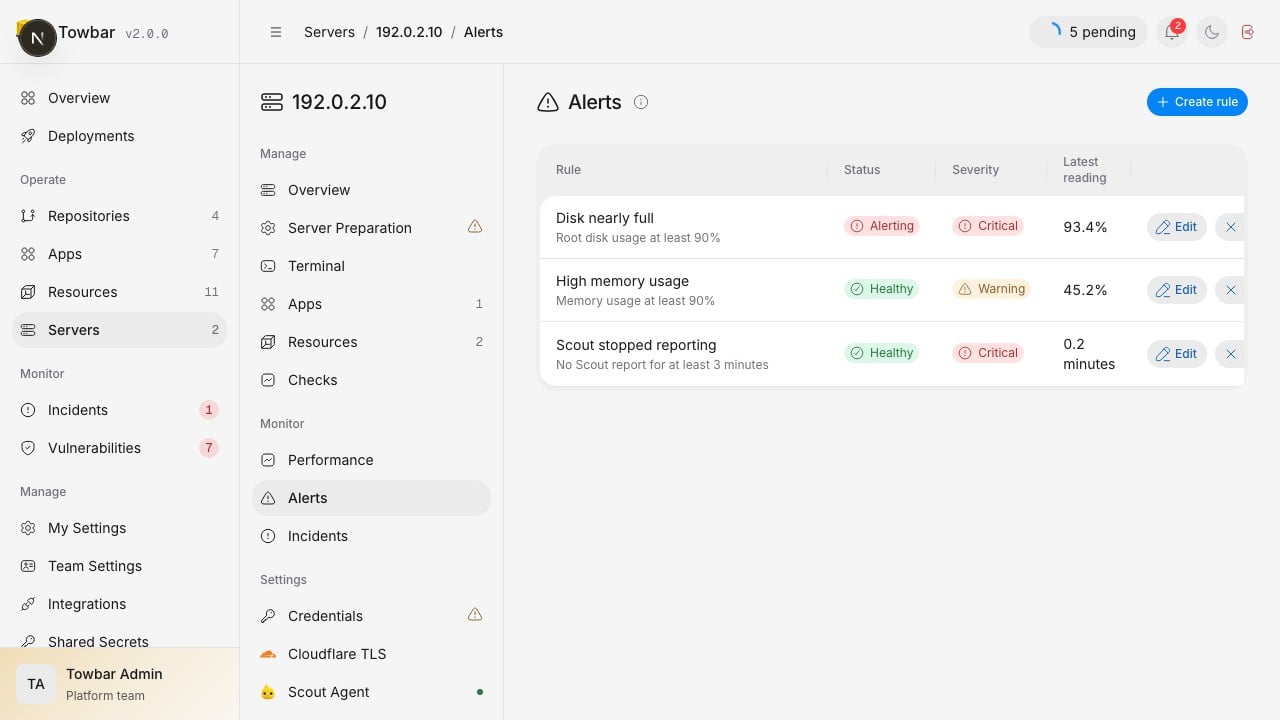
Task: Click the Warning severity badge
Action: pos(991,289)
